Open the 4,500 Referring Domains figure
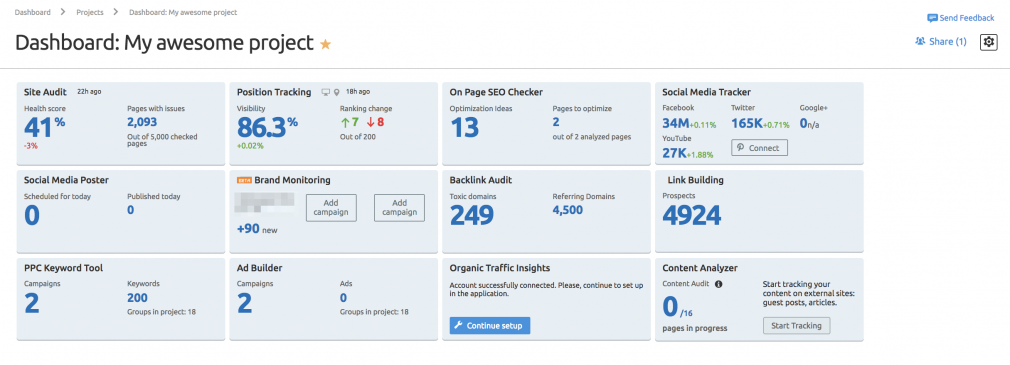This screenshot has width=1010, height=365. pyautogui.click(x=567, y=210)
